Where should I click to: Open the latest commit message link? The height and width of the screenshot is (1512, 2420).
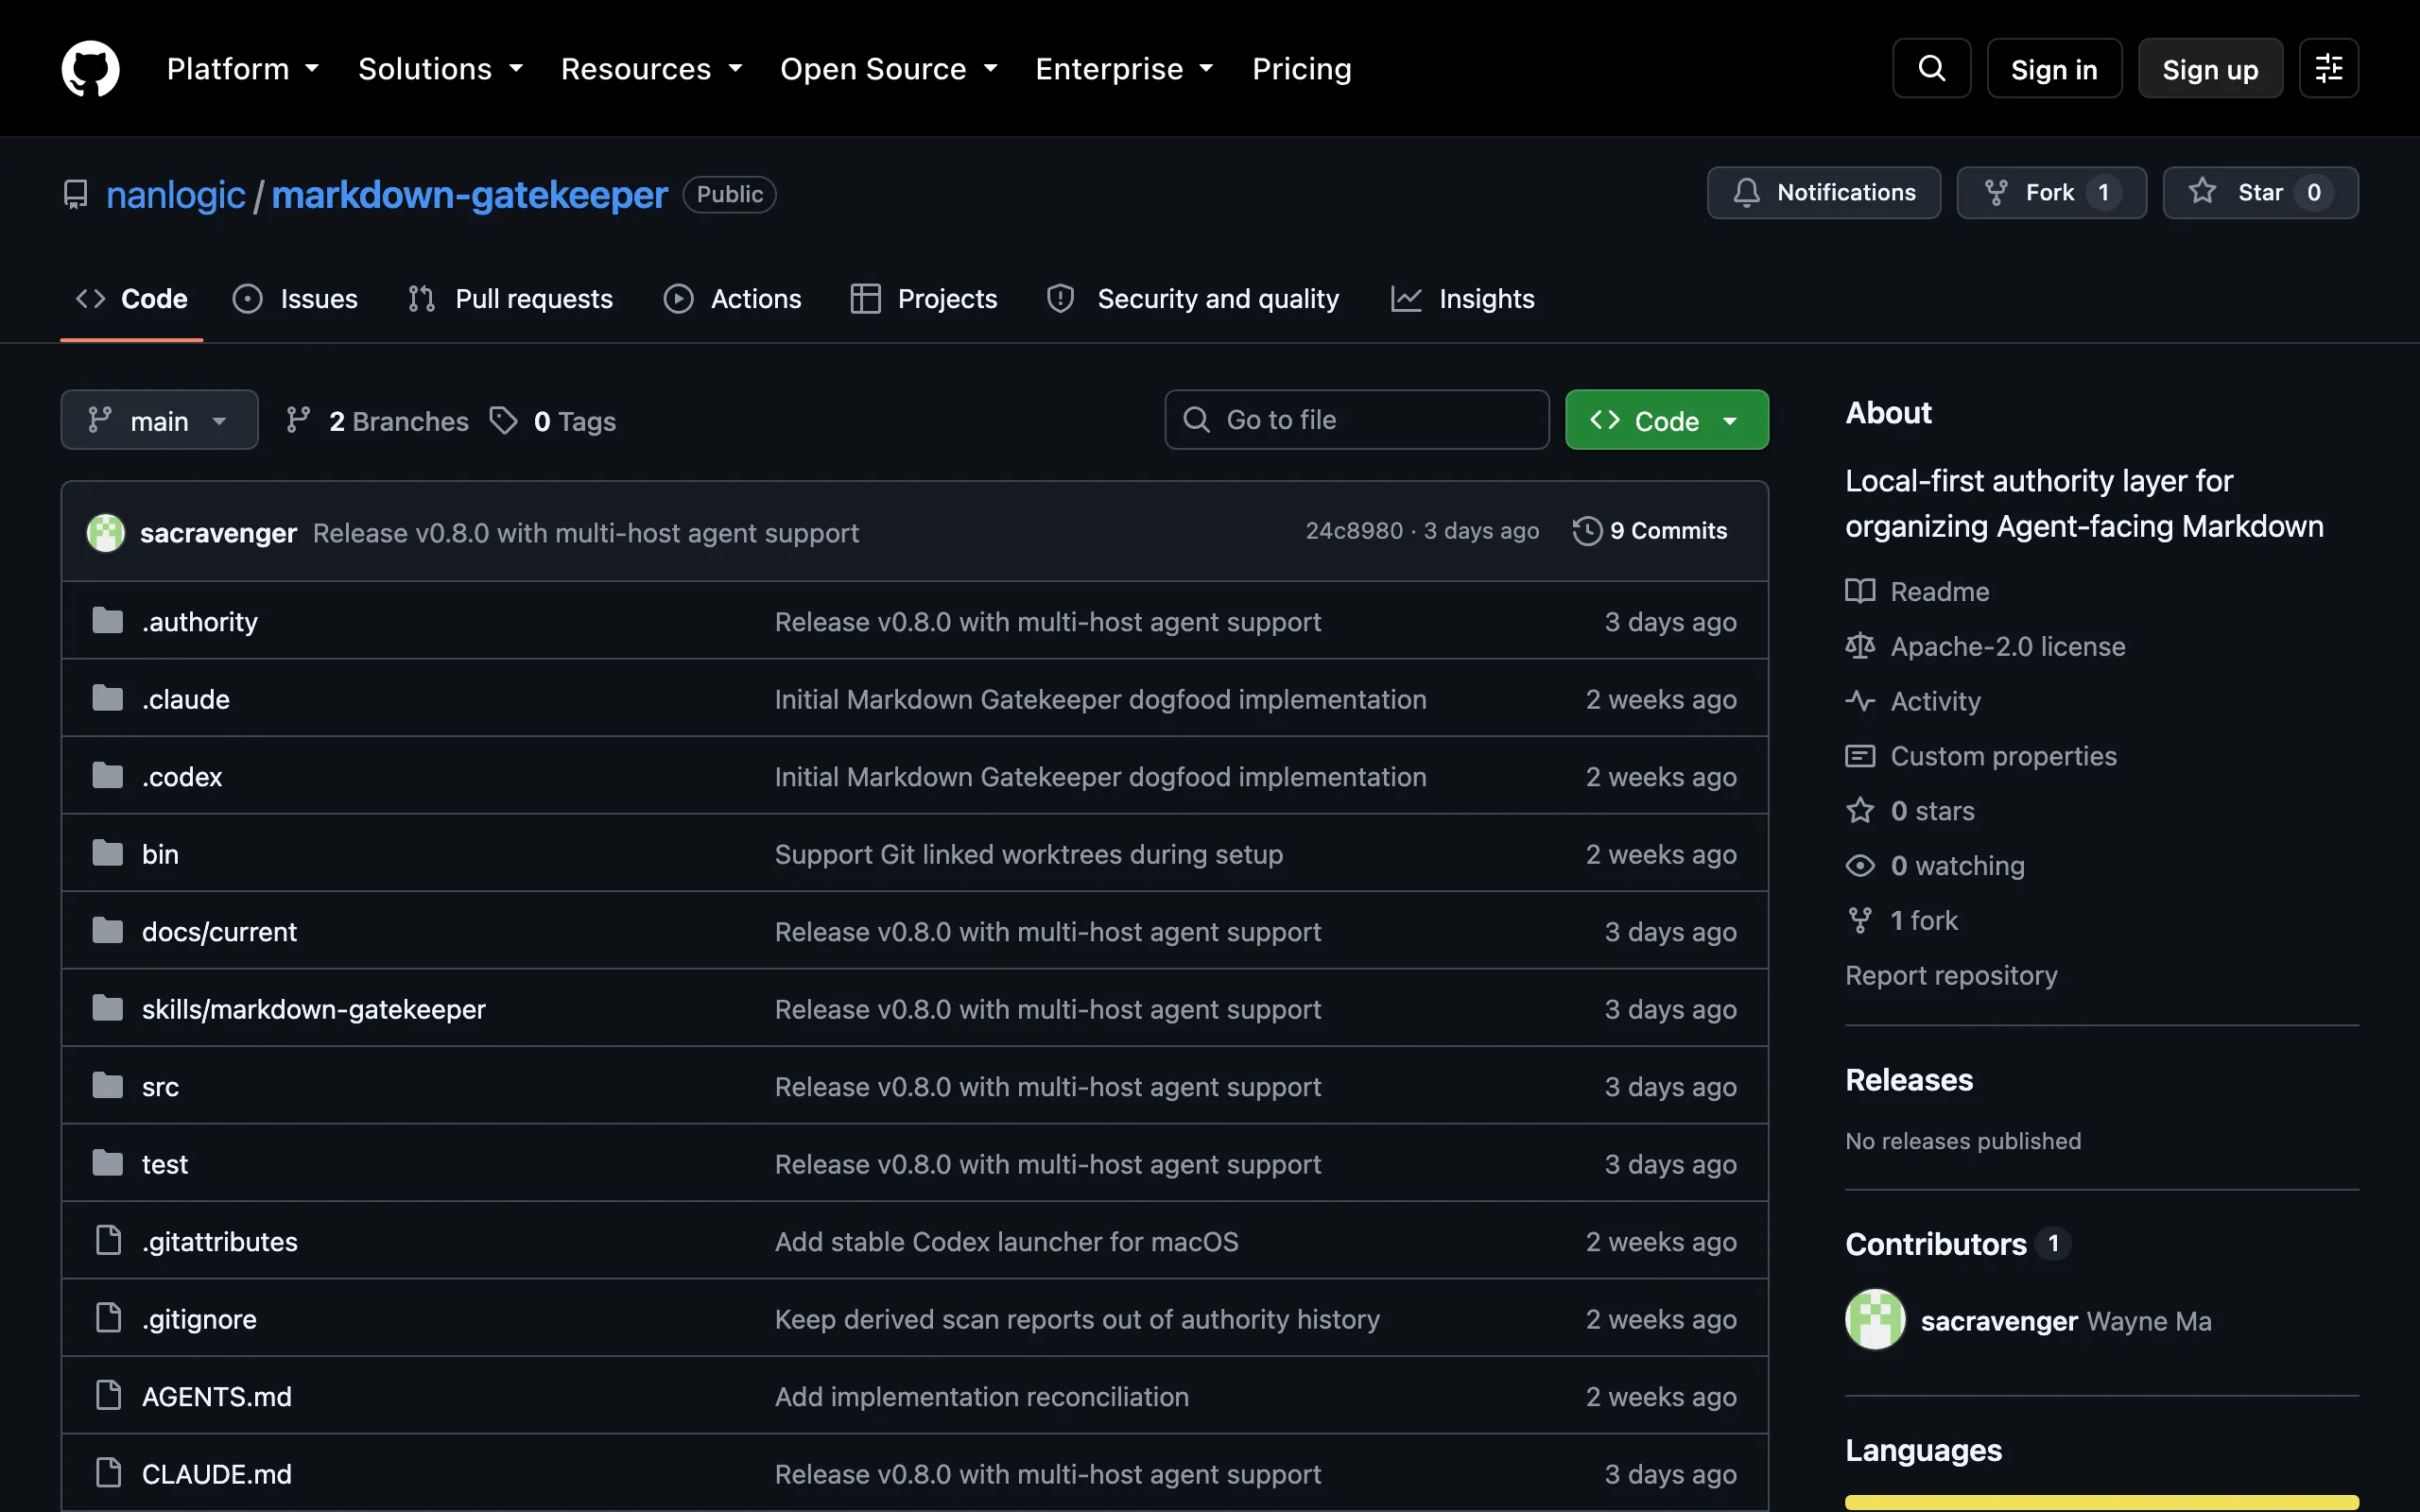coord(586,533)
